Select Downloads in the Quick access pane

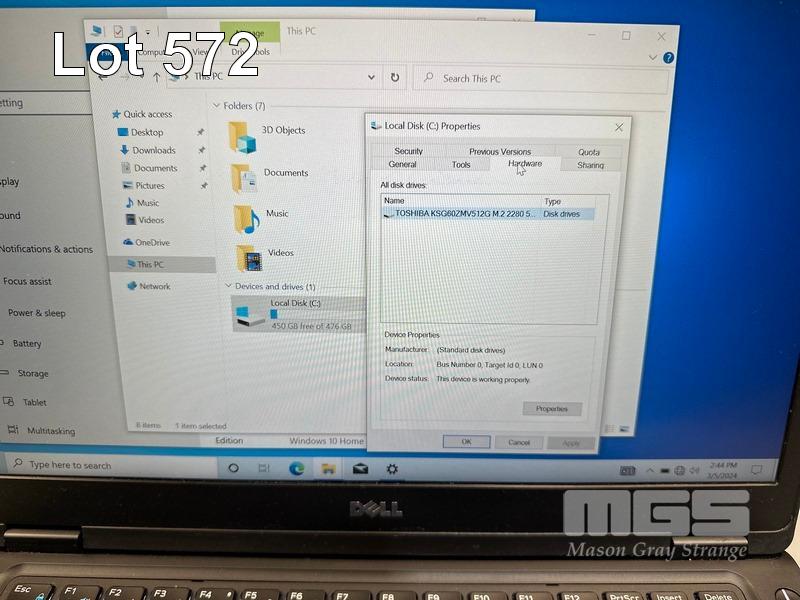coord(154,150)
